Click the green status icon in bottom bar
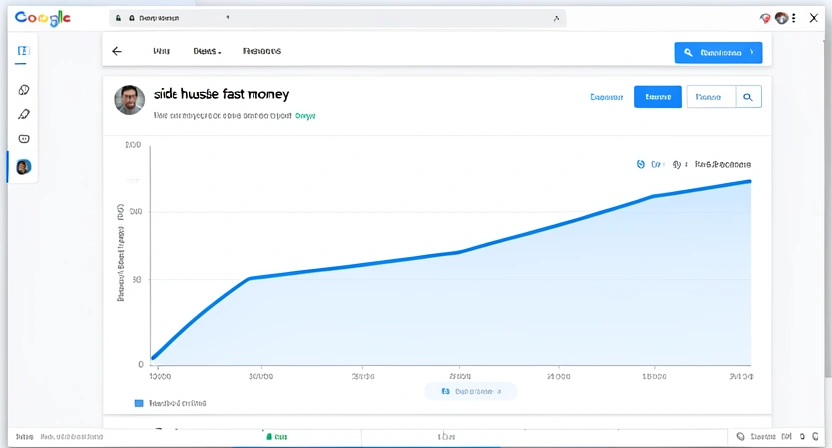This screenshot has width=832, height=448. [x=269, y=436]
